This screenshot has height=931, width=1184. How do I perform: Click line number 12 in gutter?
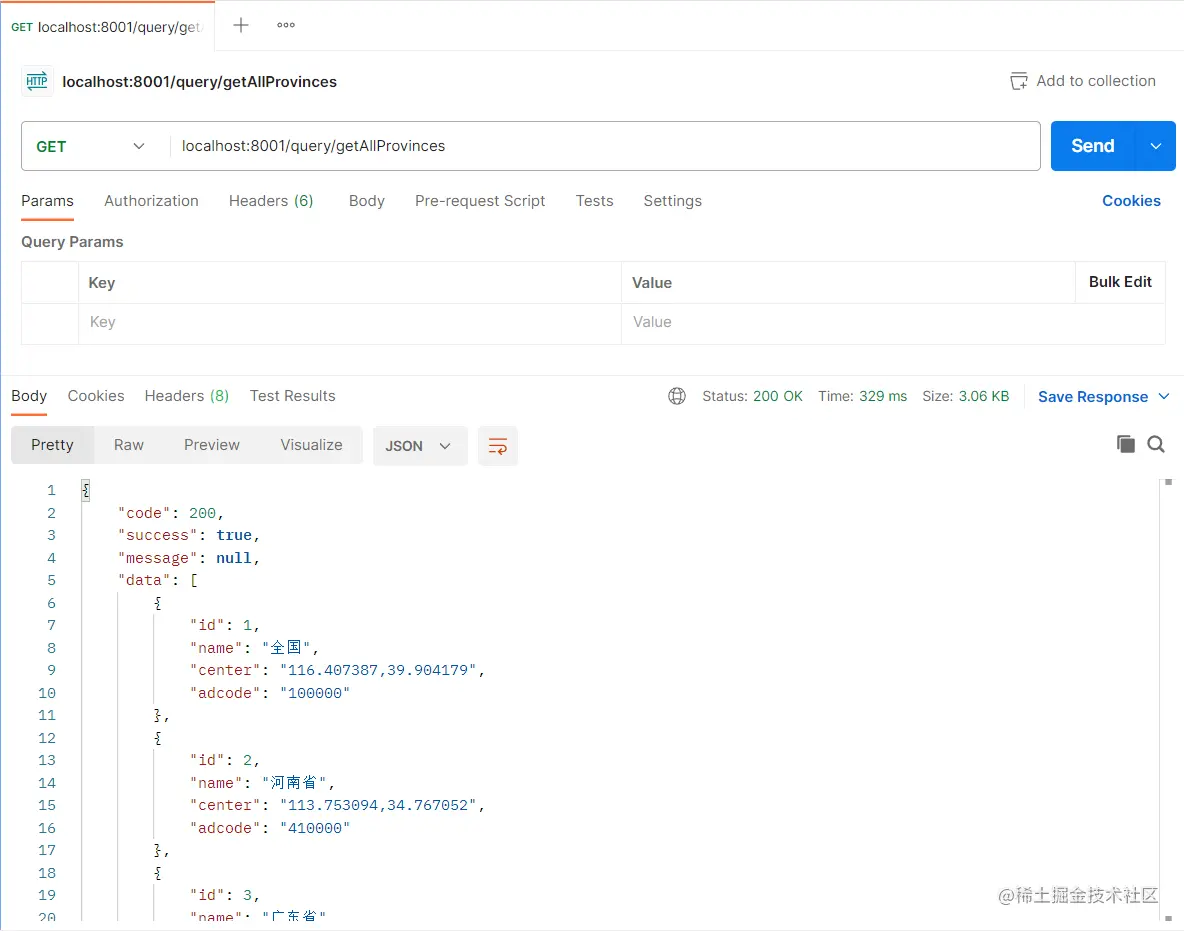coord(47,738)
